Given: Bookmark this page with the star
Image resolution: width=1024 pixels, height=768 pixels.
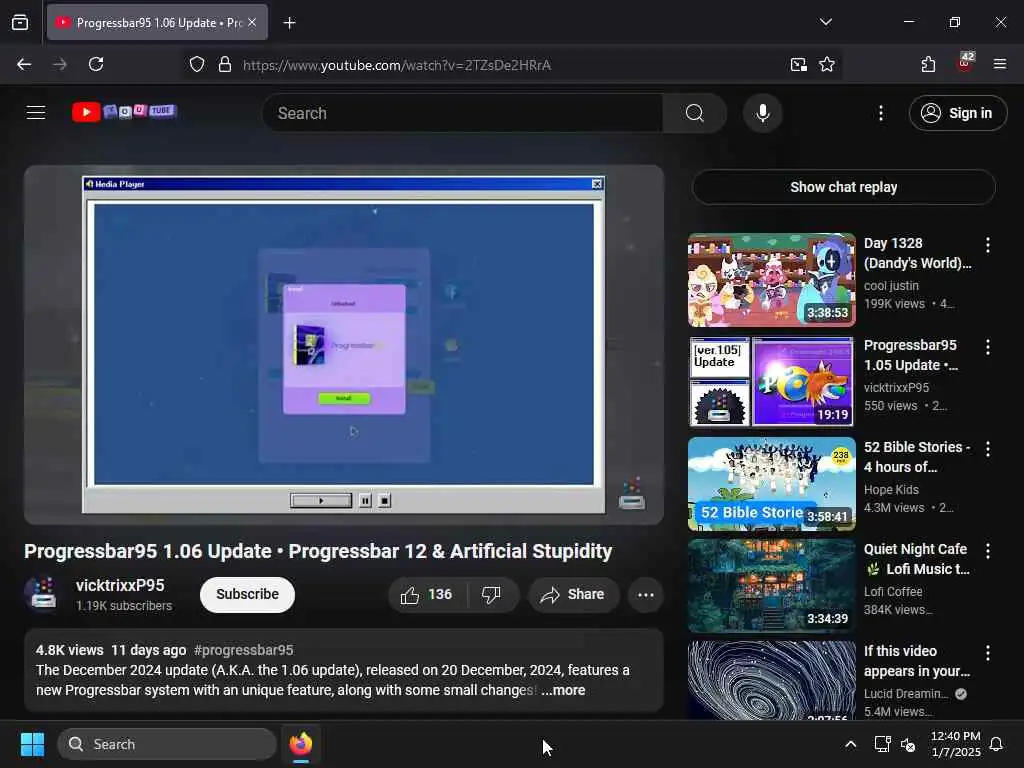Looking at the screenshot, I should [827, 64].
